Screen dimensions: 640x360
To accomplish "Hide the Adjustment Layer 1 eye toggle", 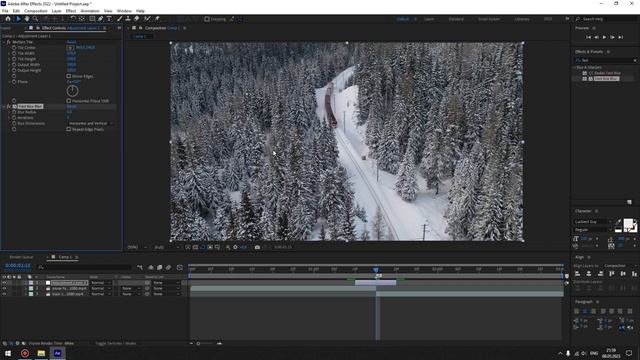I will pos(4,282).
